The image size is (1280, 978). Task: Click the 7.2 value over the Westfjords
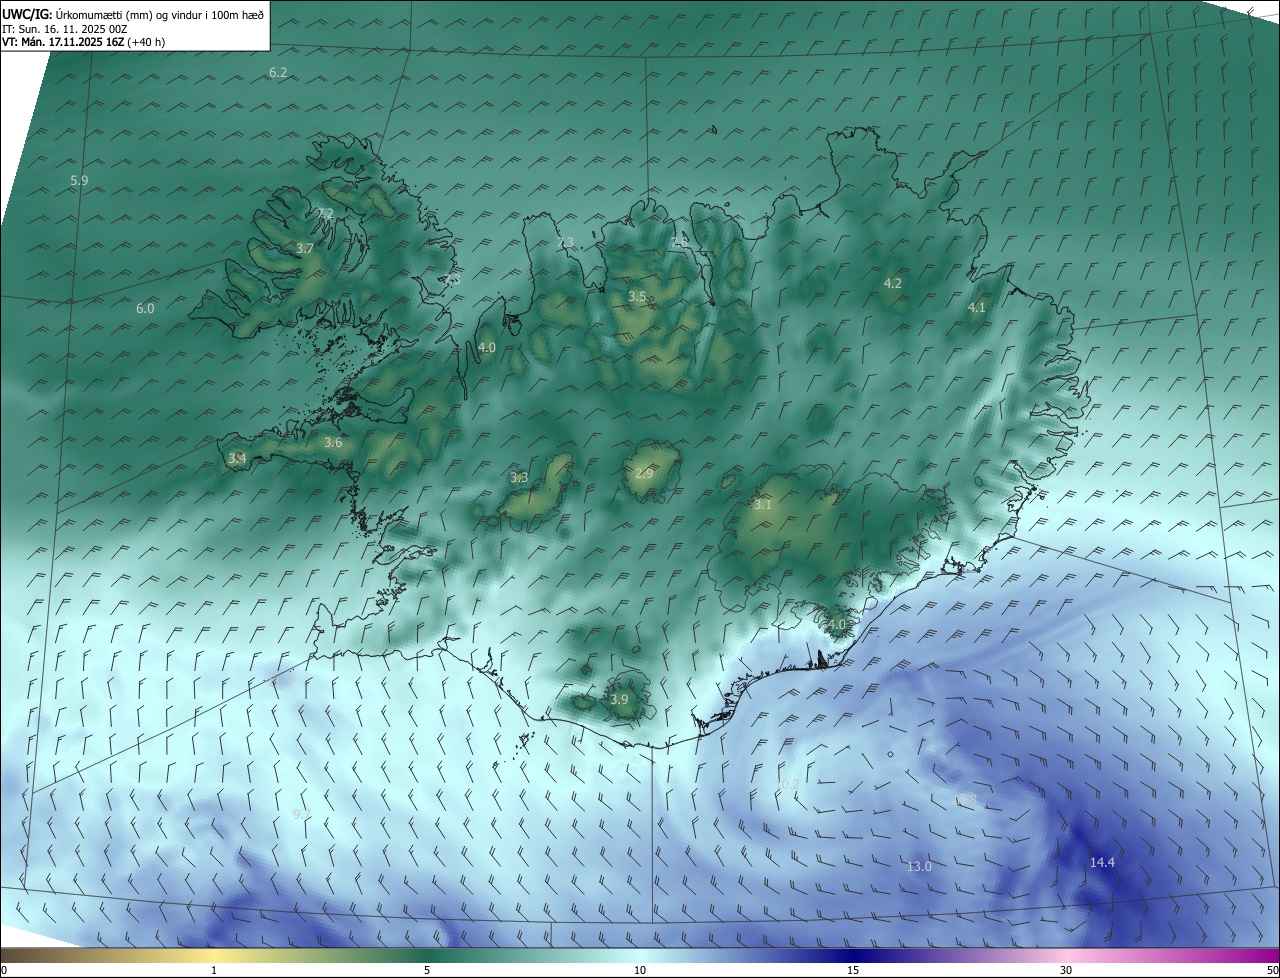coord(325,214)
